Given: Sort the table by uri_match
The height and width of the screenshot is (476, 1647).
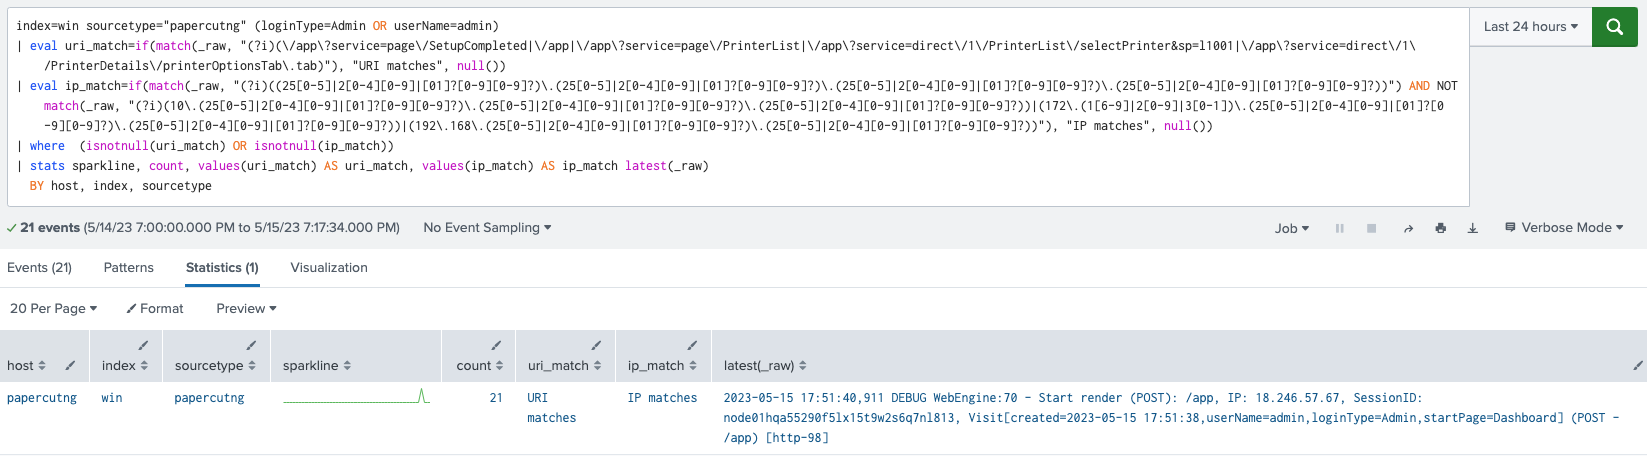Looking at the screenshot, I should pos(564,366).
